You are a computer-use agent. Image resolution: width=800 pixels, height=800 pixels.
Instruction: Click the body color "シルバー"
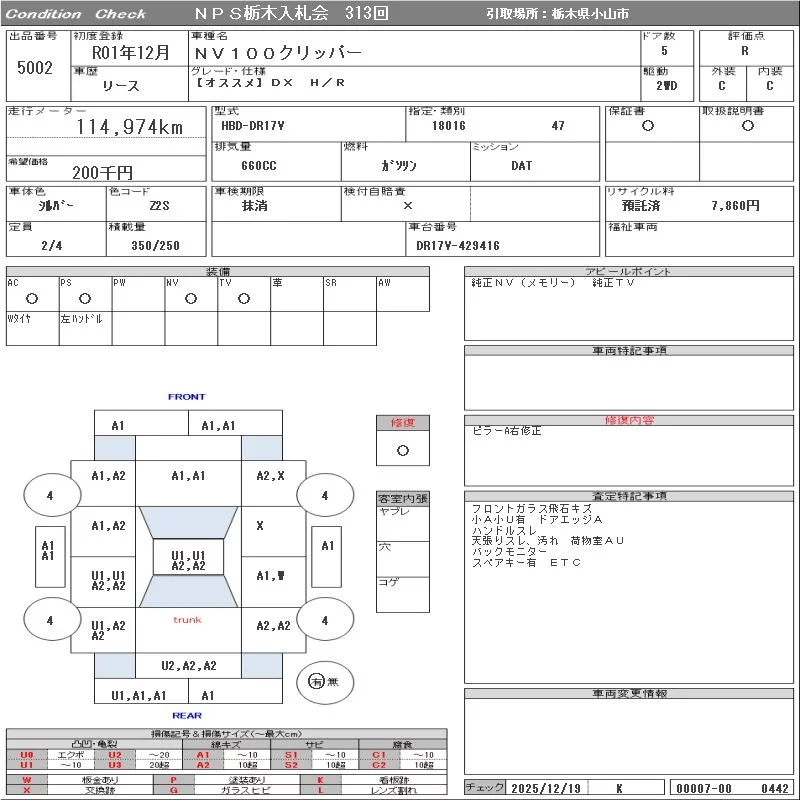click(56, 206)
